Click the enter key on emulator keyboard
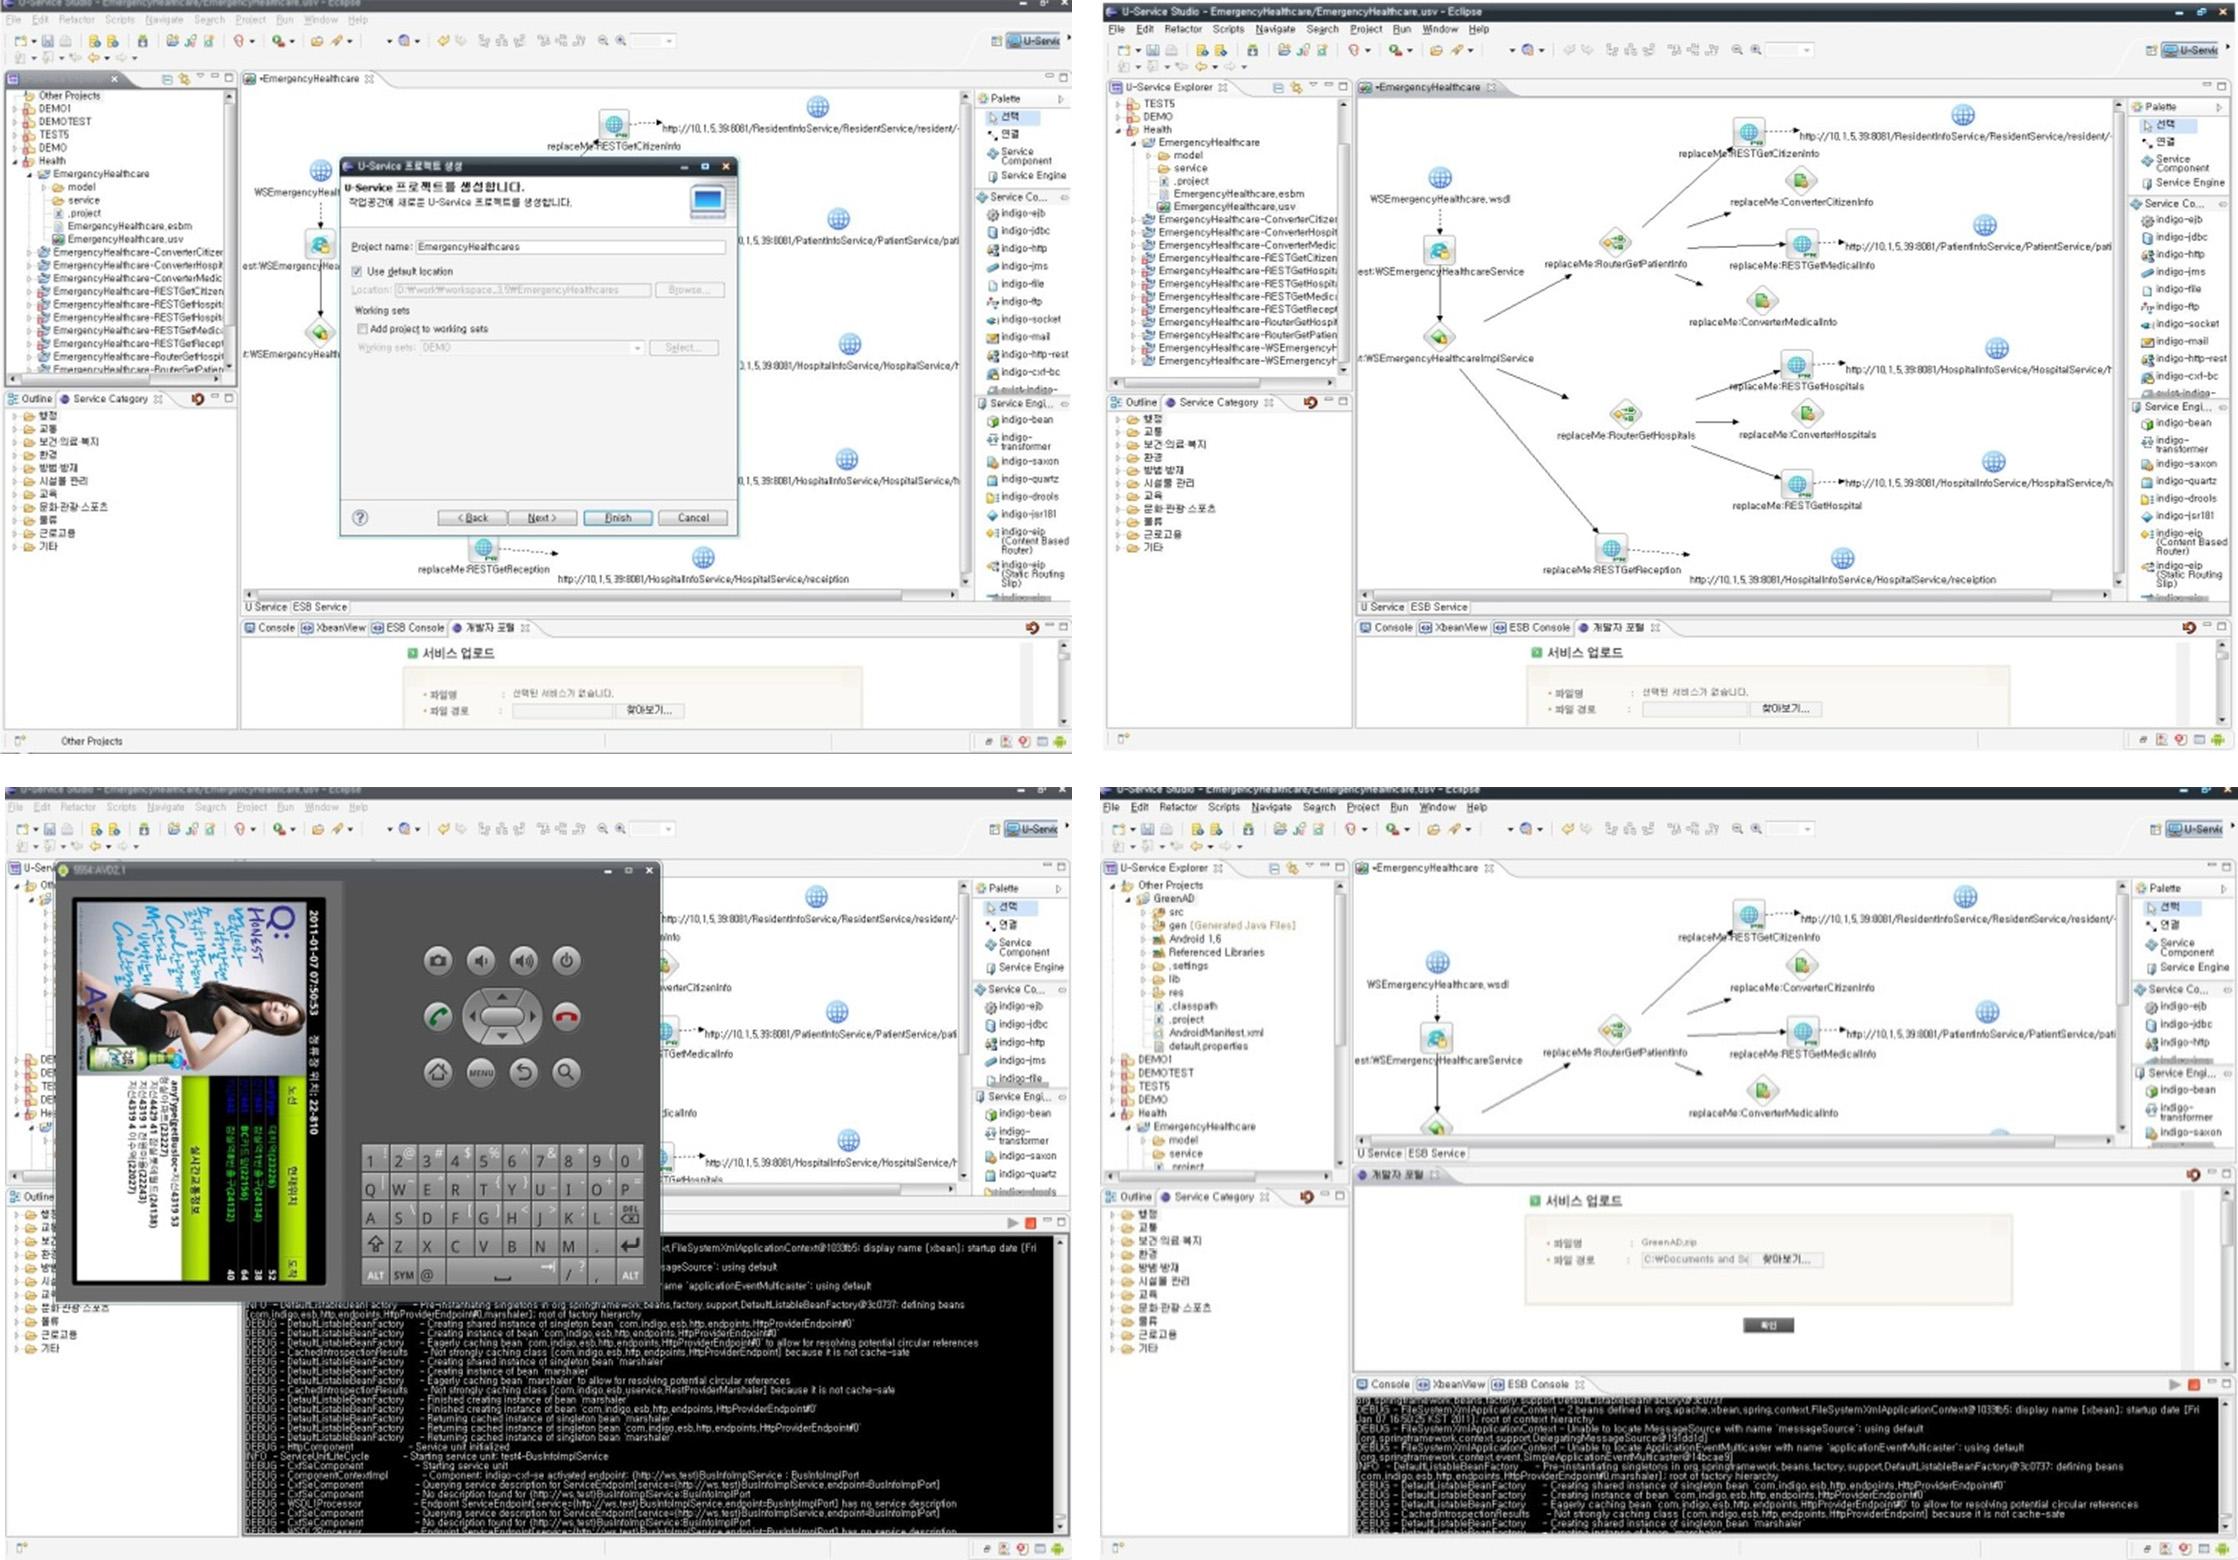The width and height of the screenshot is (2238, 1560). pyautogui.click(x=630, y=1245)
